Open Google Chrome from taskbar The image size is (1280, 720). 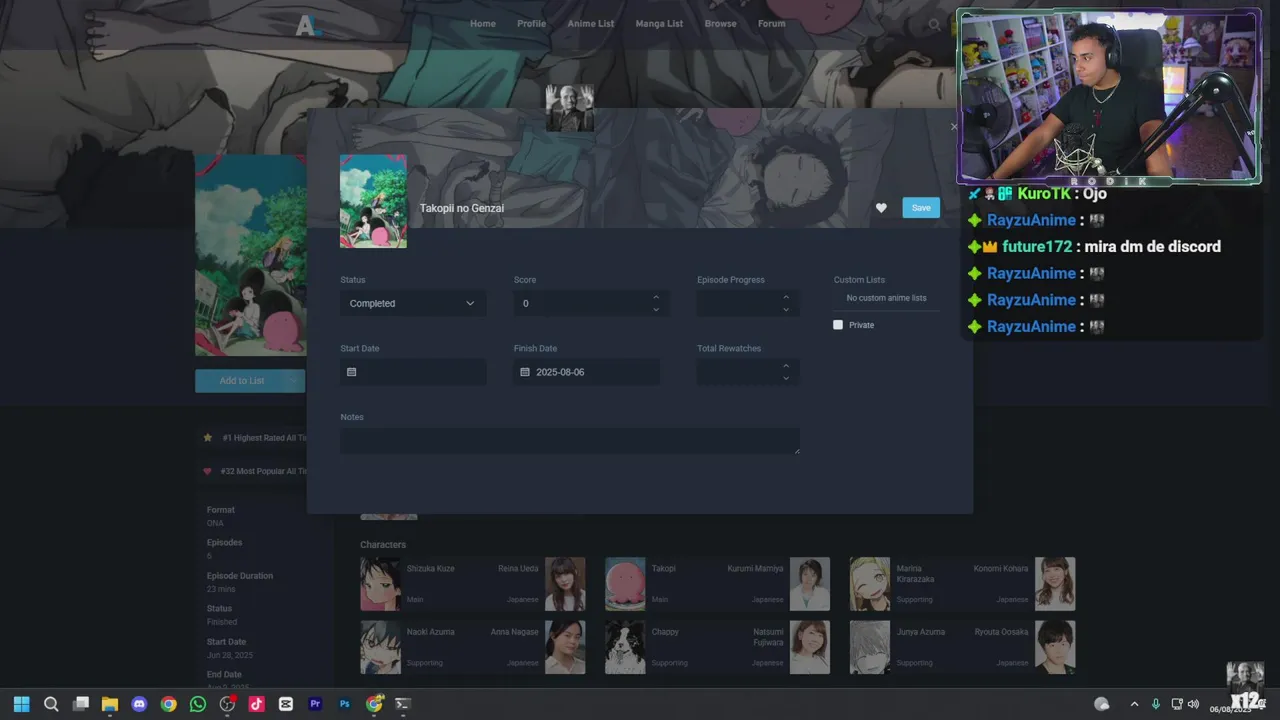tap(169, 704)
